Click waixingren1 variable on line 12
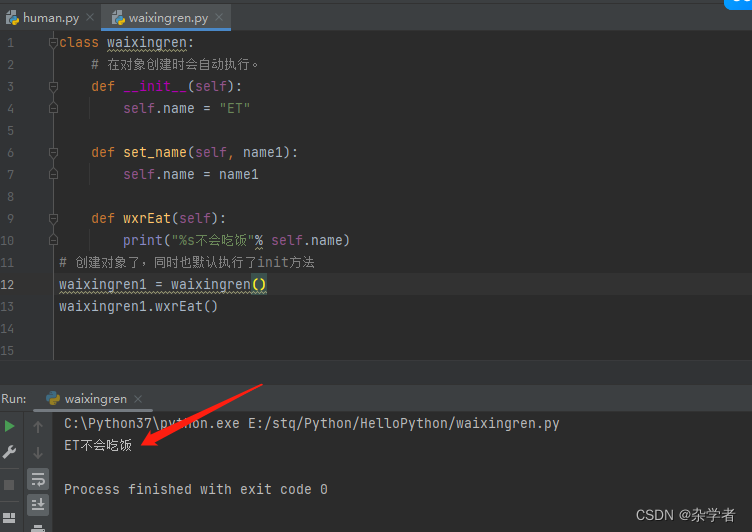The width and height of the screenshot is (752, 532). pyautogui.click(x=103, y=284)
